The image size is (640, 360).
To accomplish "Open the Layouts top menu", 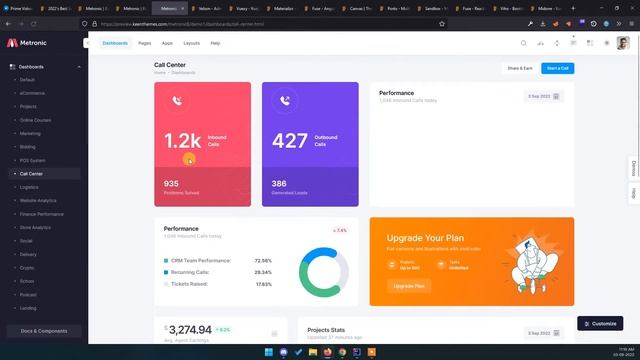I will pos(191,43).
